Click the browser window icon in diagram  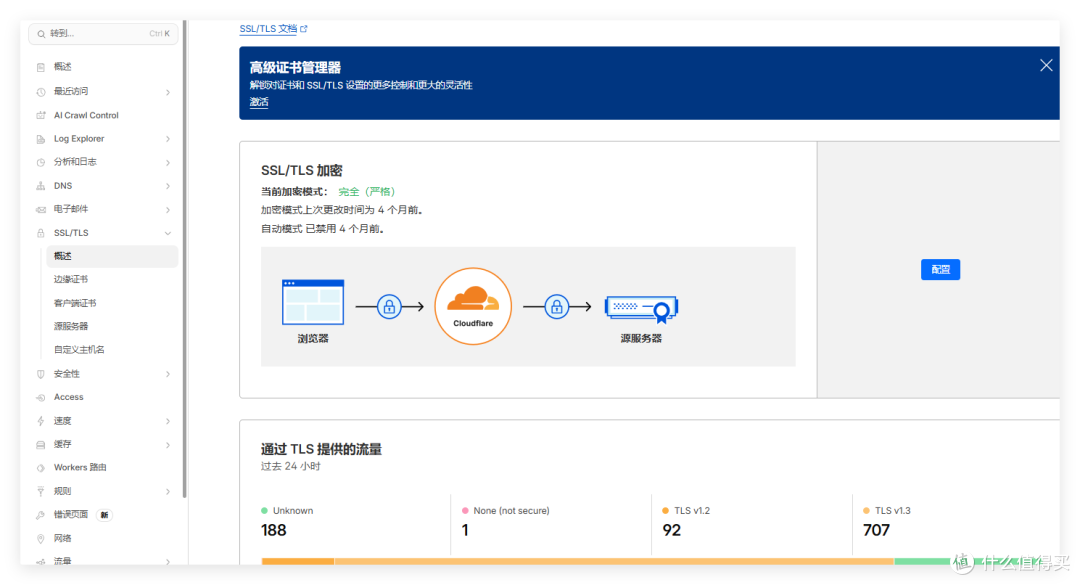click(313, 302)
